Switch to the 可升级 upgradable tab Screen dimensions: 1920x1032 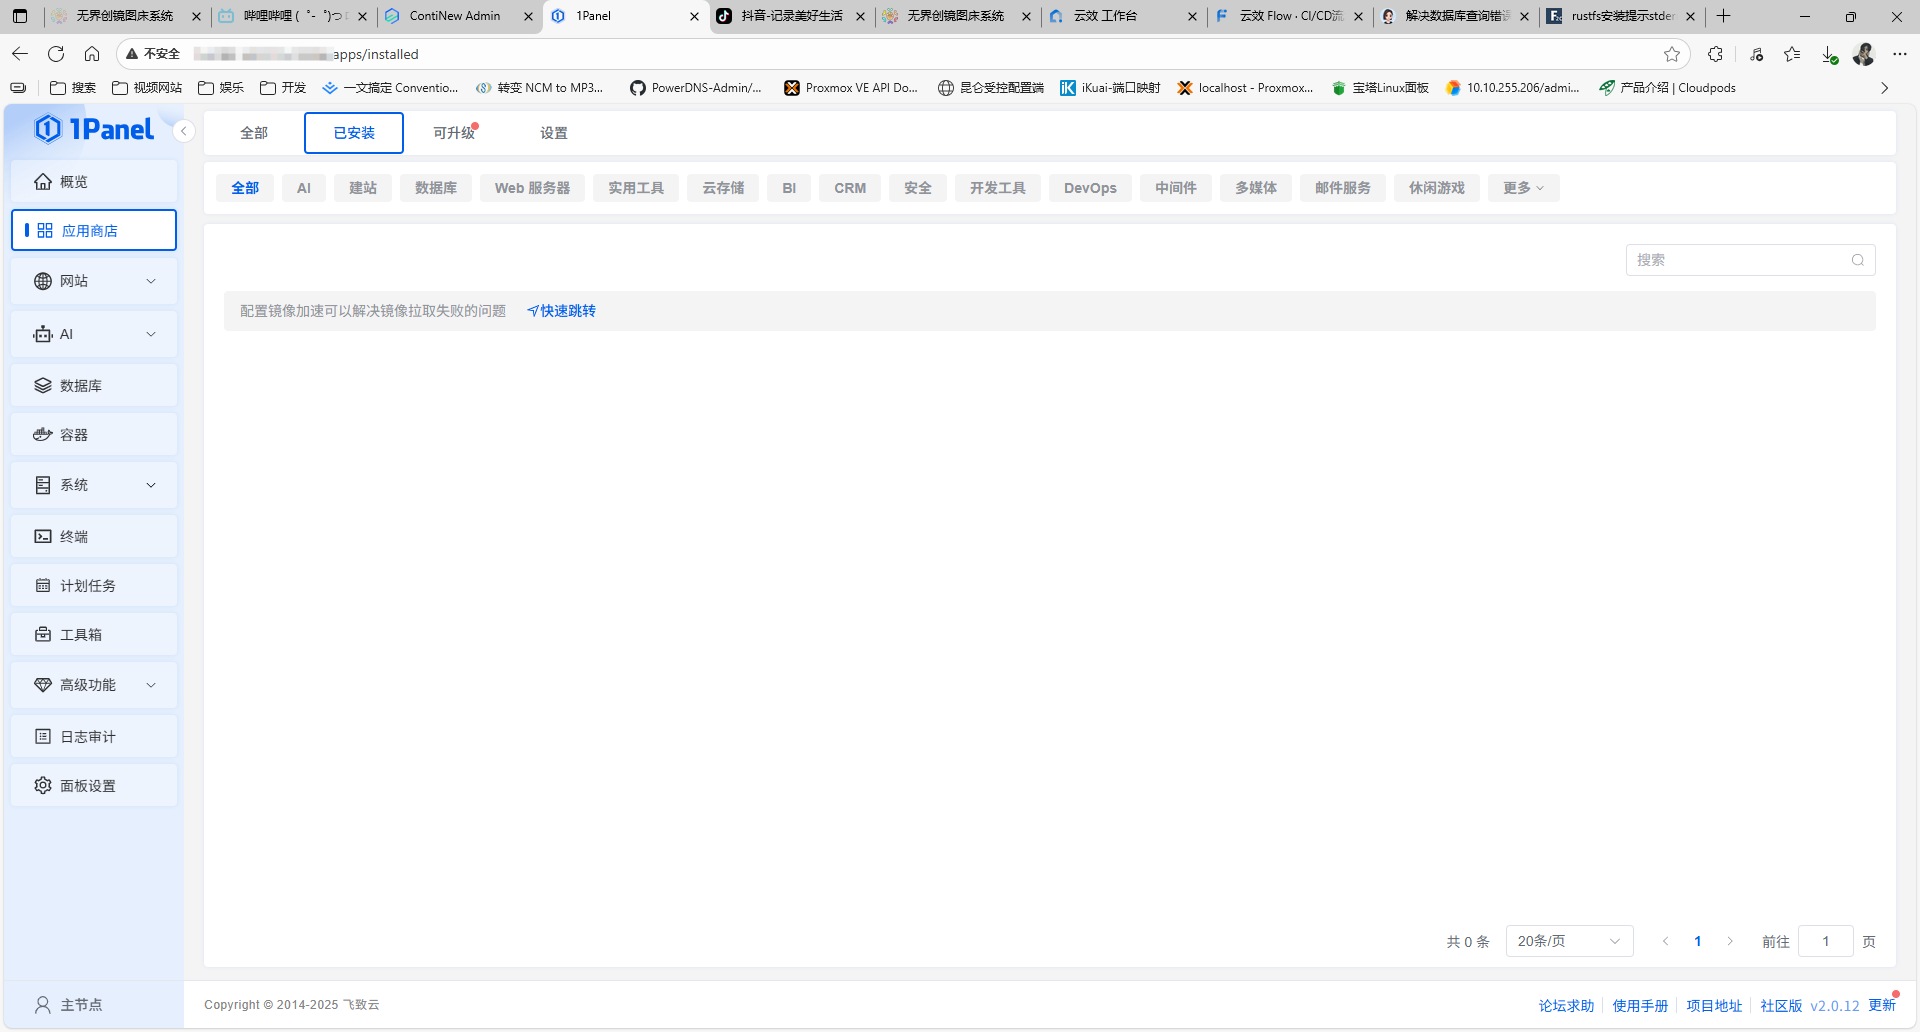coord(453,133)
